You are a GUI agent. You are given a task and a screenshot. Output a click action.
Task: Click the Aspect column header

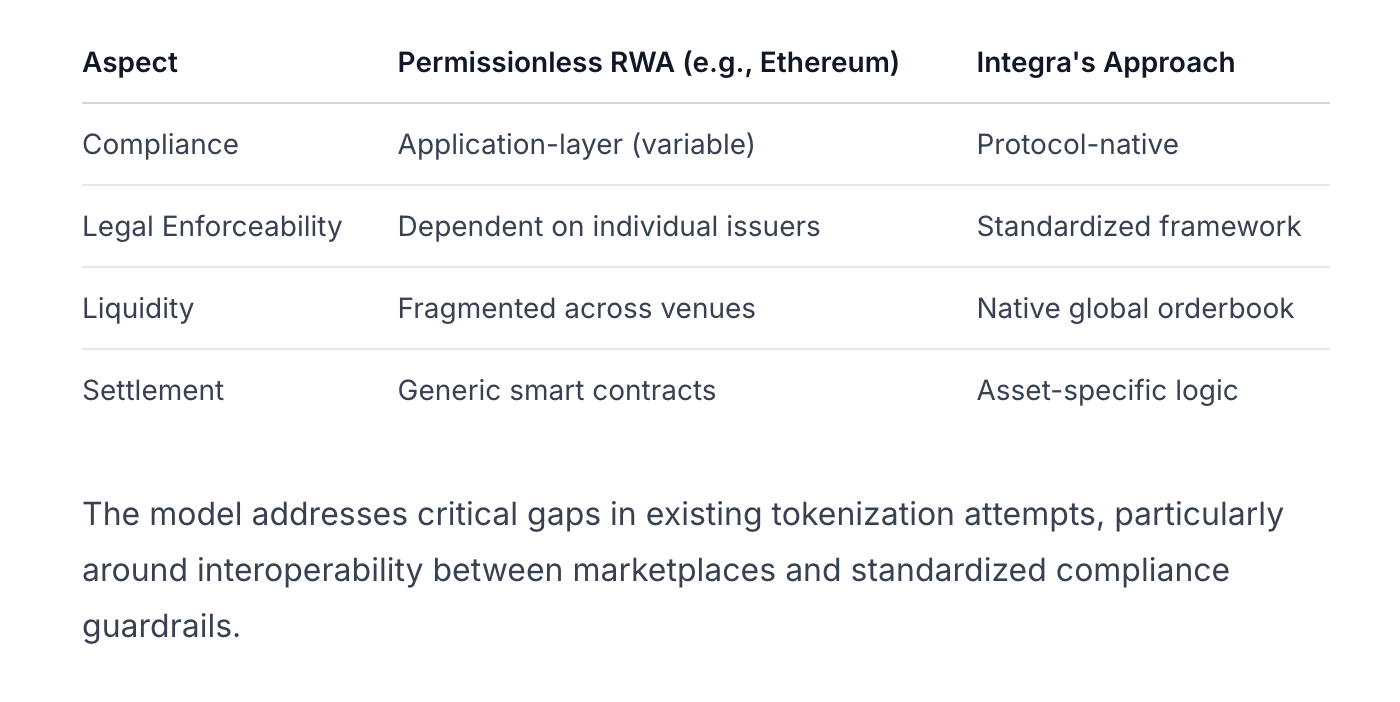pos(130,62)
